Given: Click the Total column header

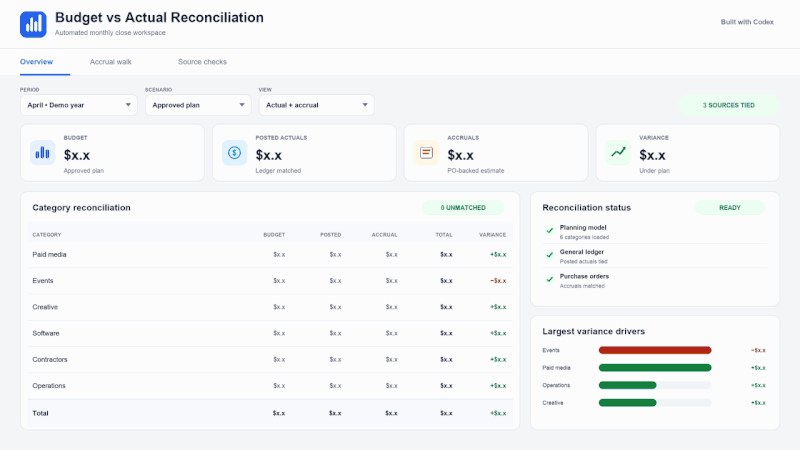Looking at the screenshot, I should point(444,235).
